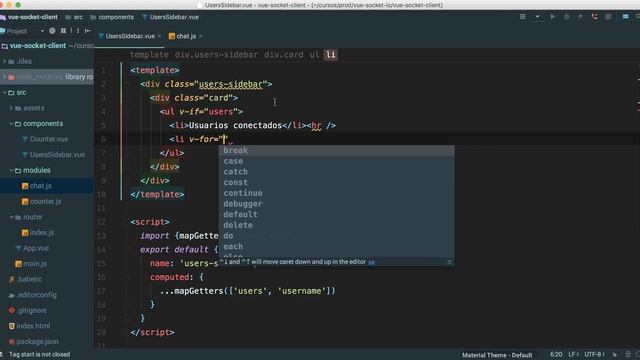Collapse the components folder
Image resolution: width=640 pixels, height=360 pixels.
pyautogui.click(x=11, y=124)
